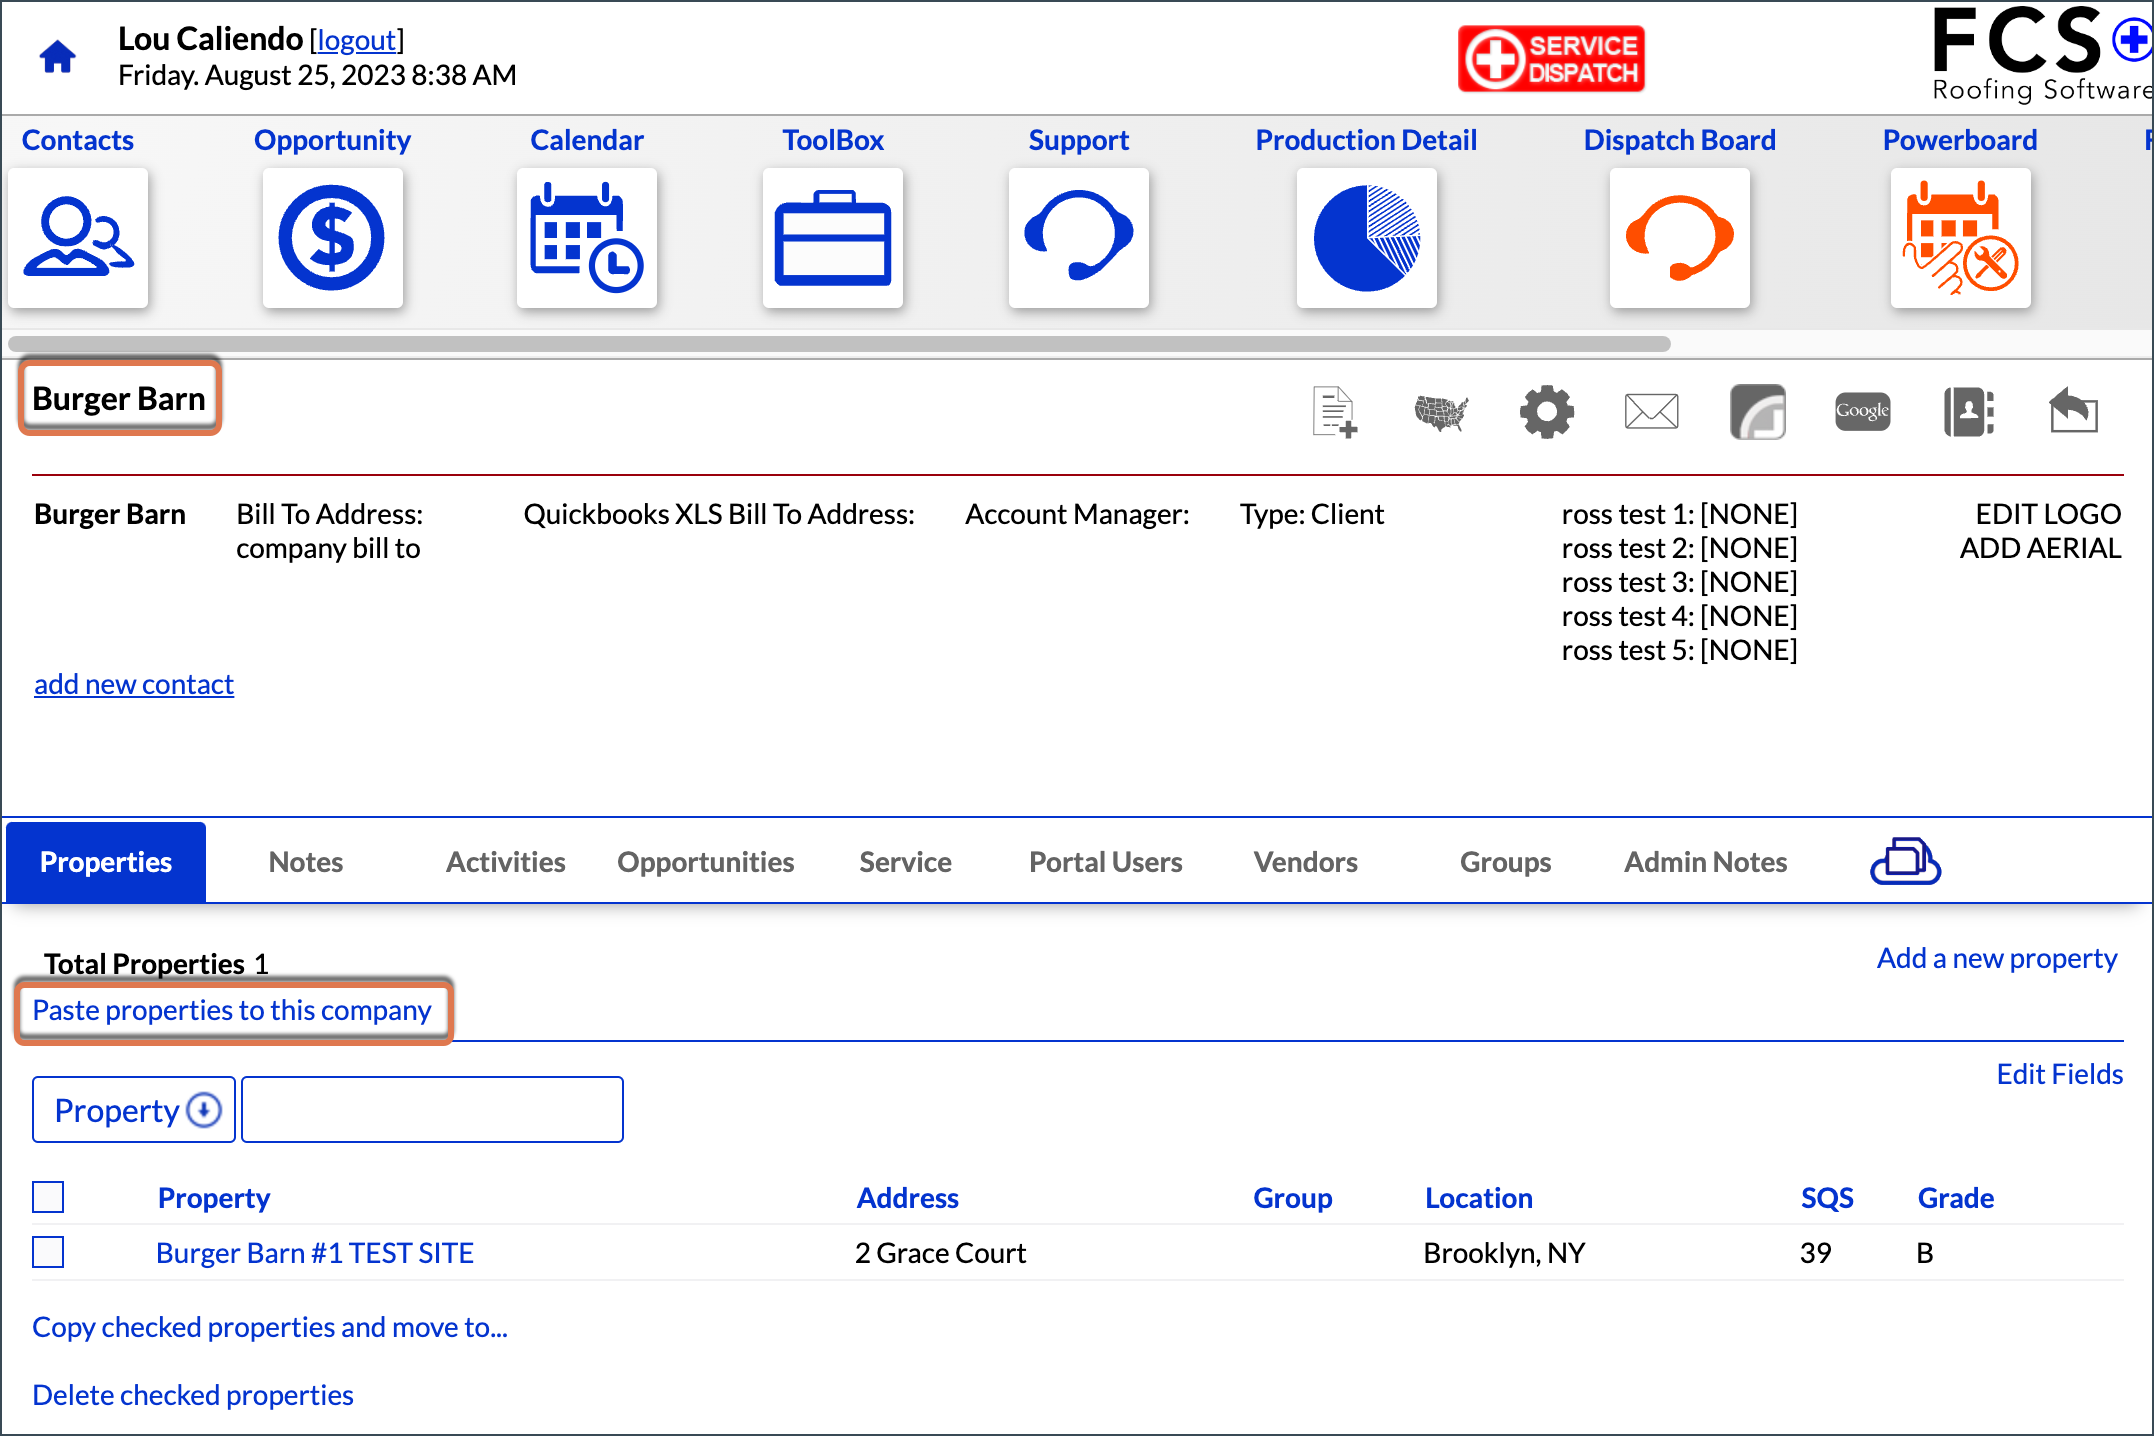The height and width of the screenshot is (1436, 2154).
Task: Switch to the Opportunities tab
Action: coord(706,862)
